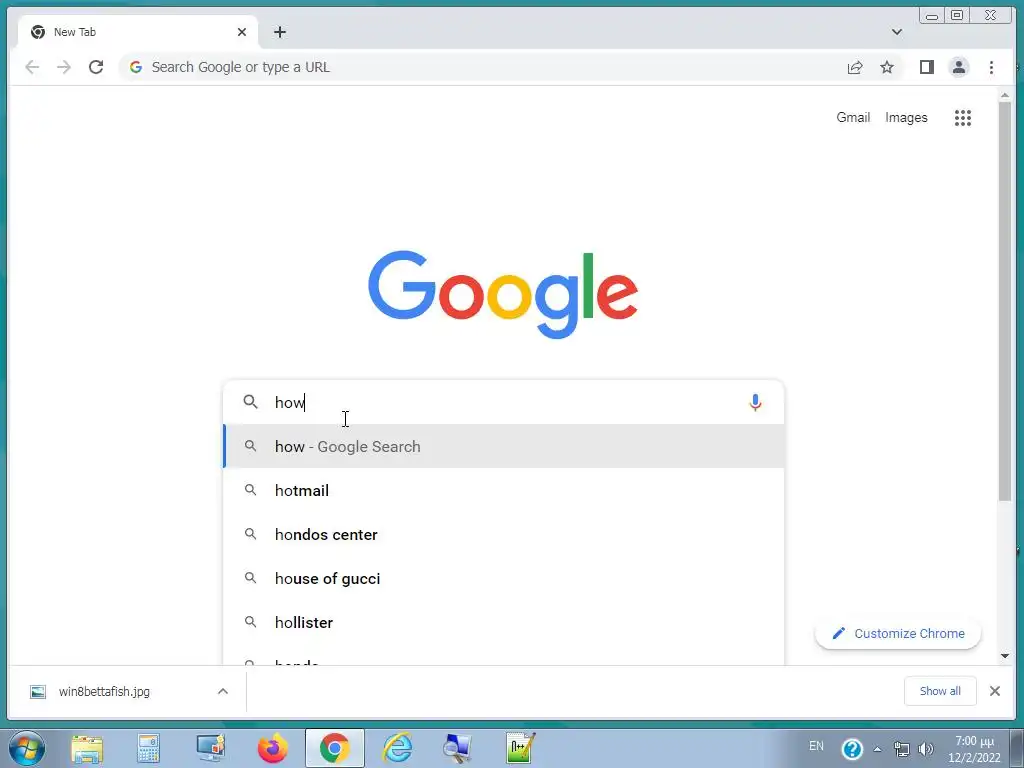The height and width of the screenshot is (768, 1024).
Task: Open a new tab with plus button
Action: [280, 32]
